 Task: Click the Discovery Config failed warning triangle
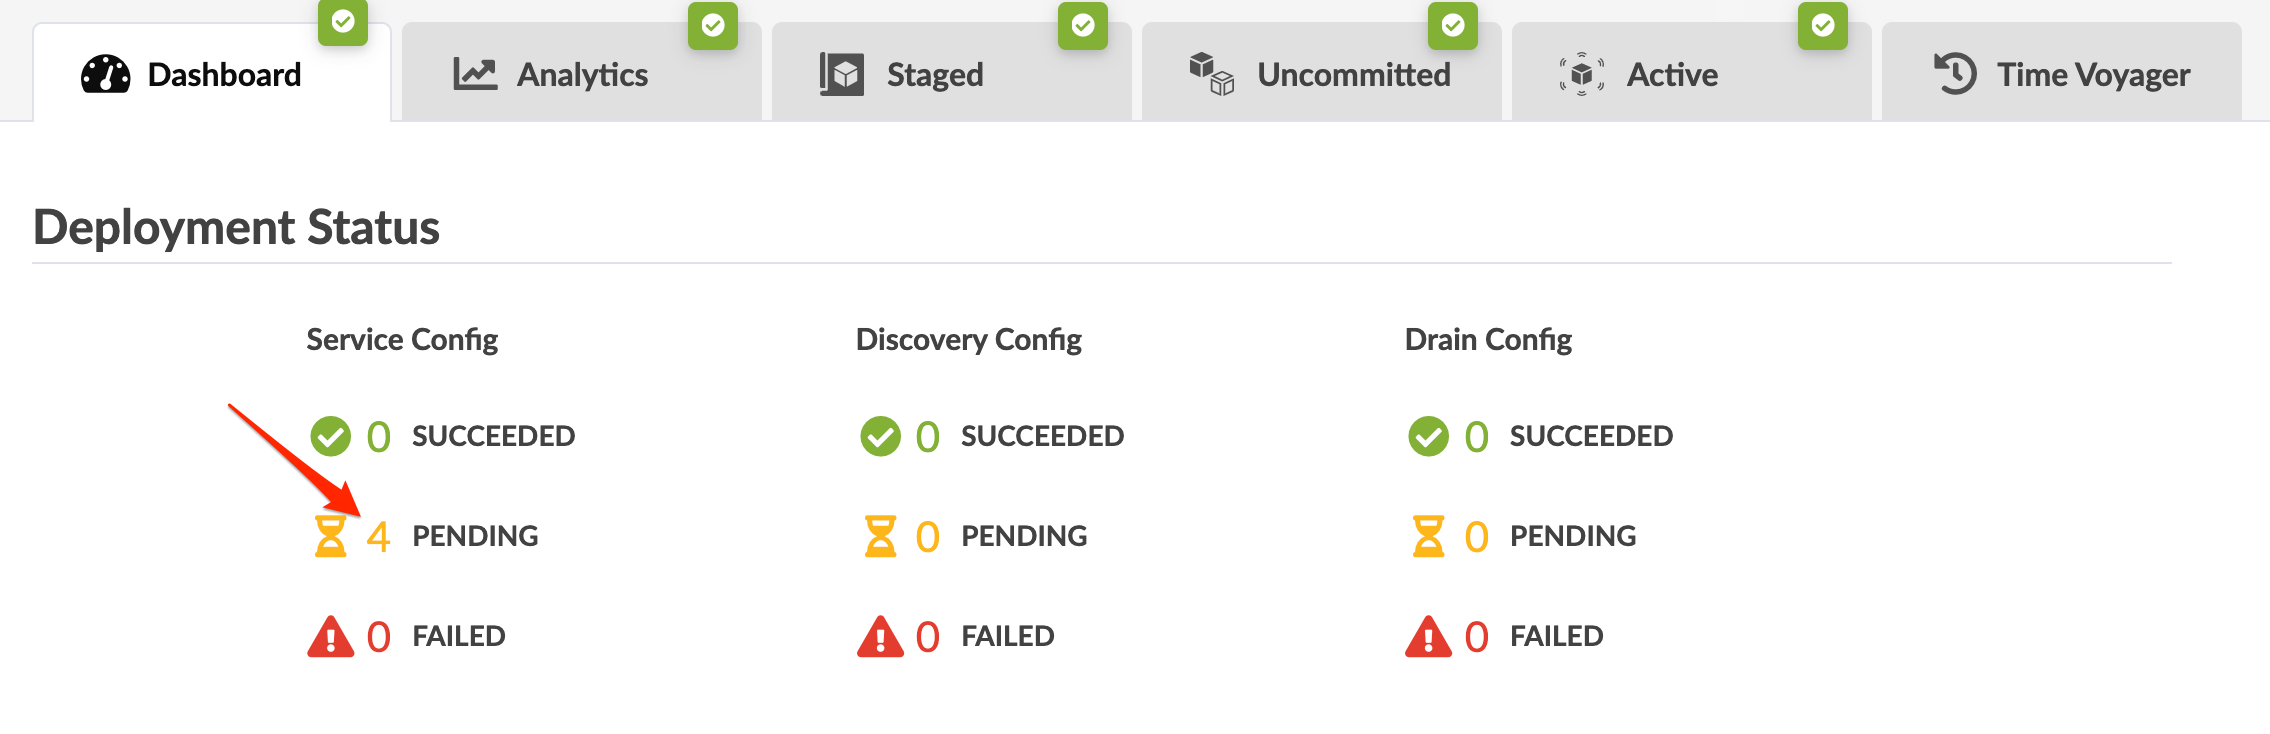coord(880,636)
